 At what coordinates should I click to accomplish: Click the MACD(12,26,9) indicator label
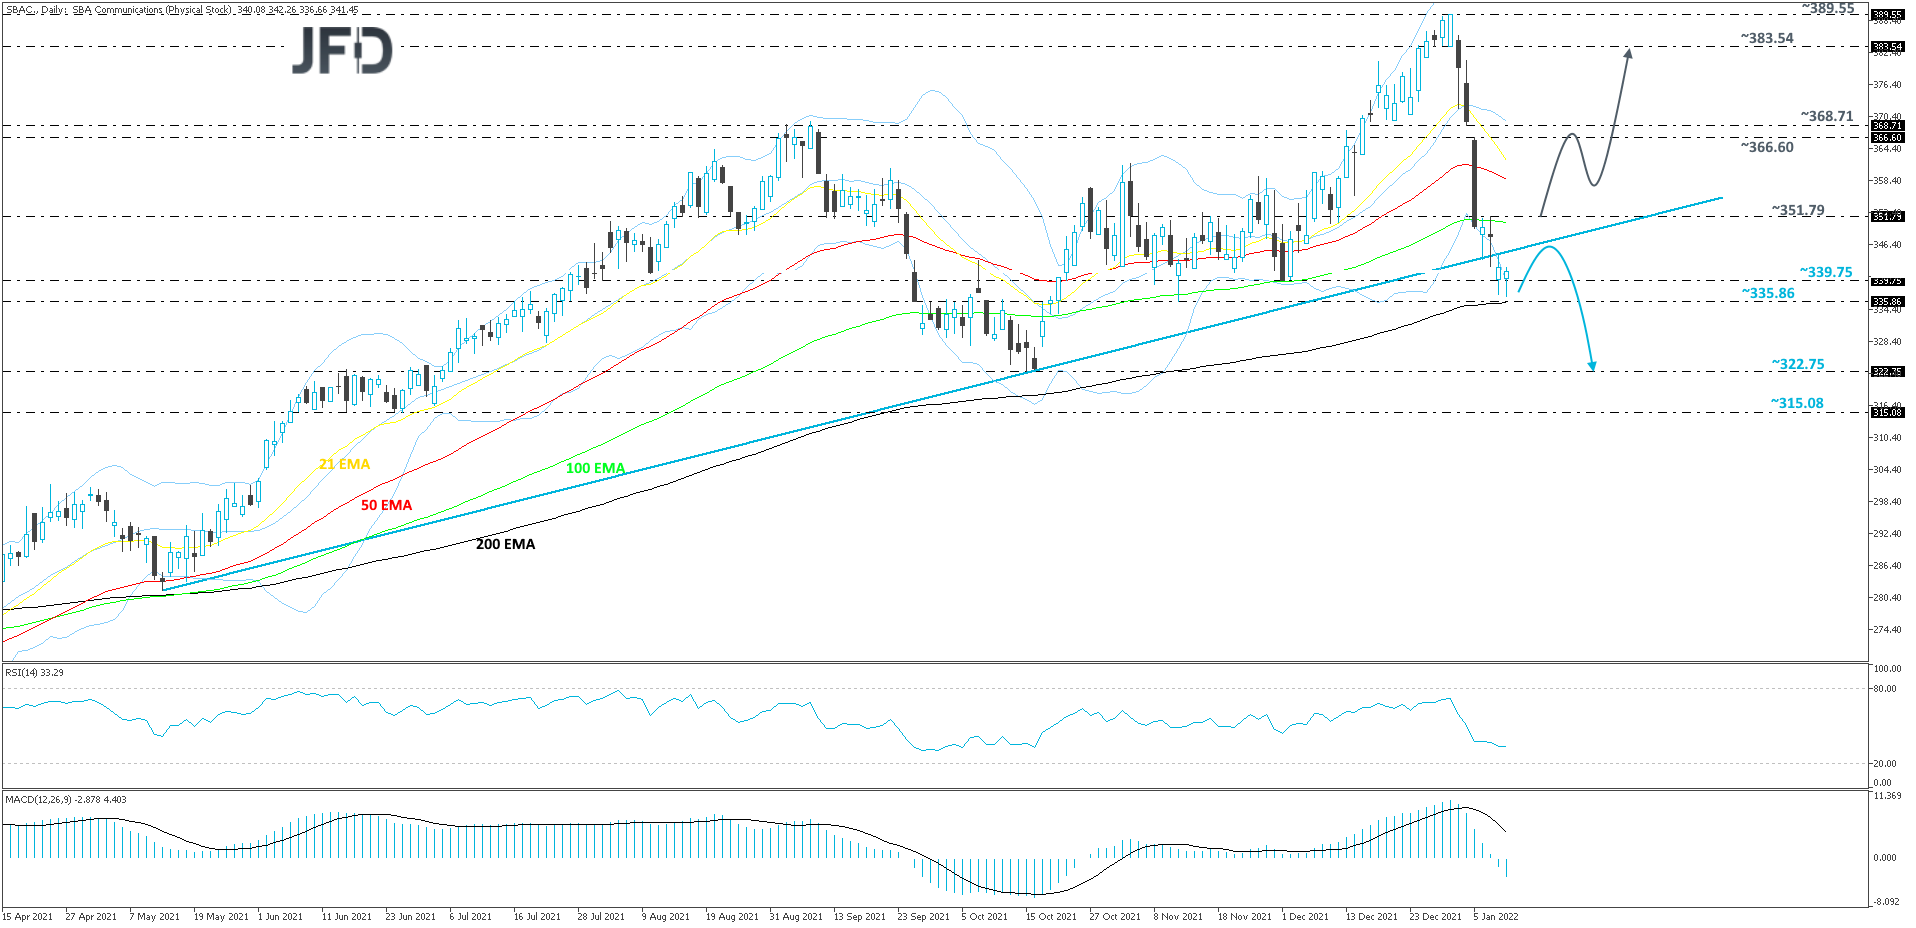pos(66,800)
